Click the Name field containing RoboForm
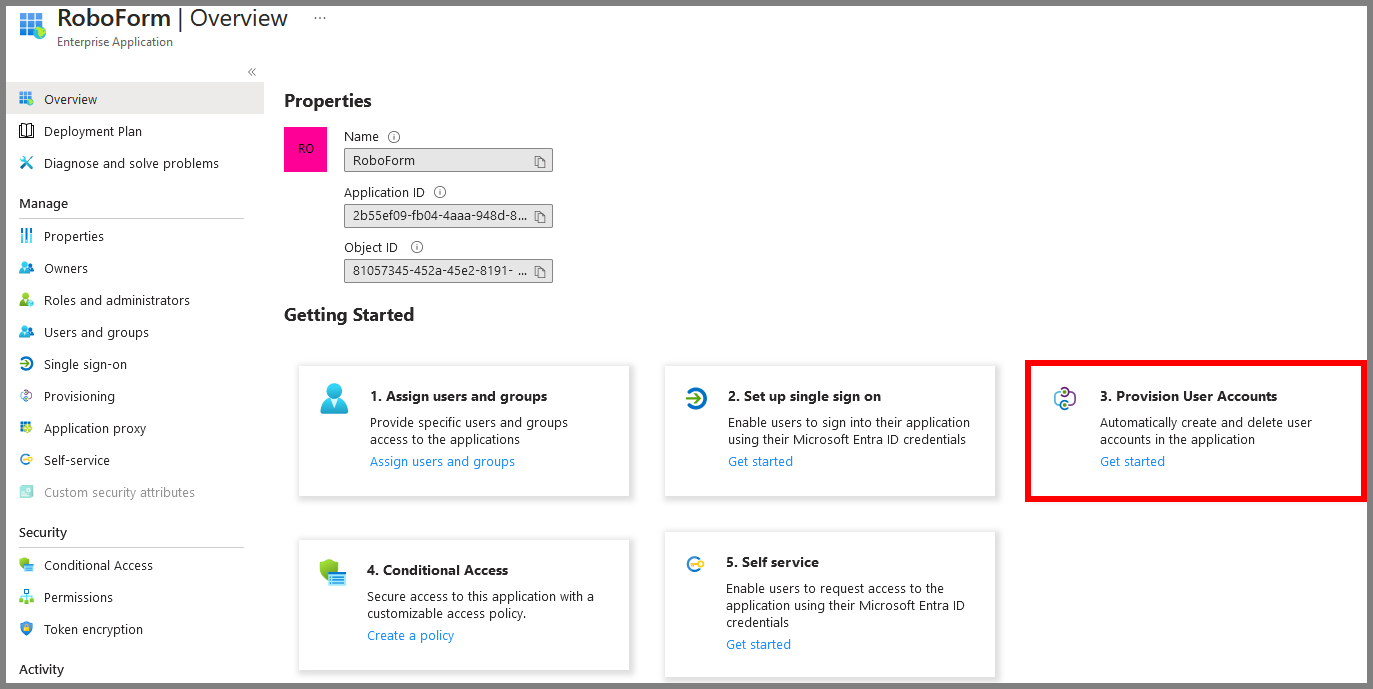 (x=448, y=160)
